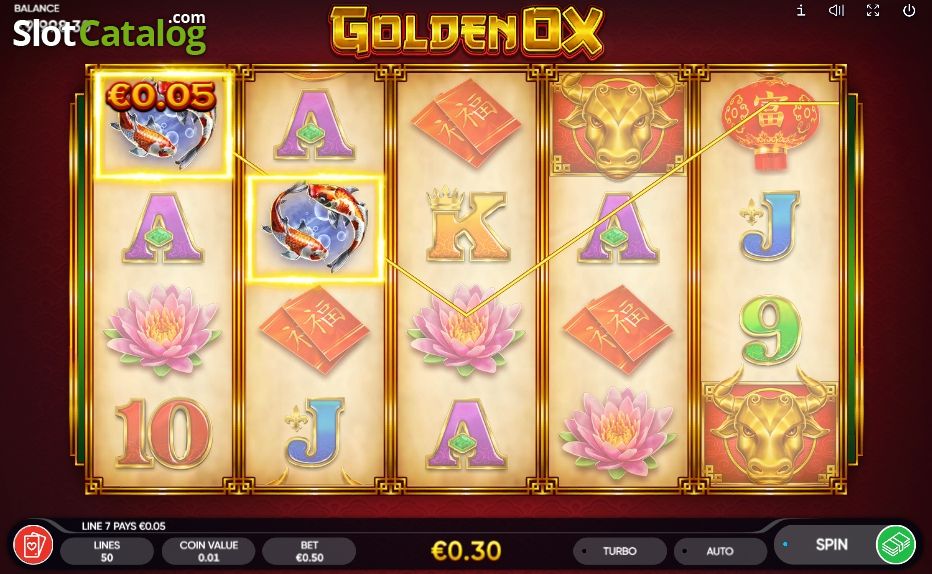Change the Coin Value 0.01 setting
This screenshot has height=574, width=932.
click(x=209, y=551)
